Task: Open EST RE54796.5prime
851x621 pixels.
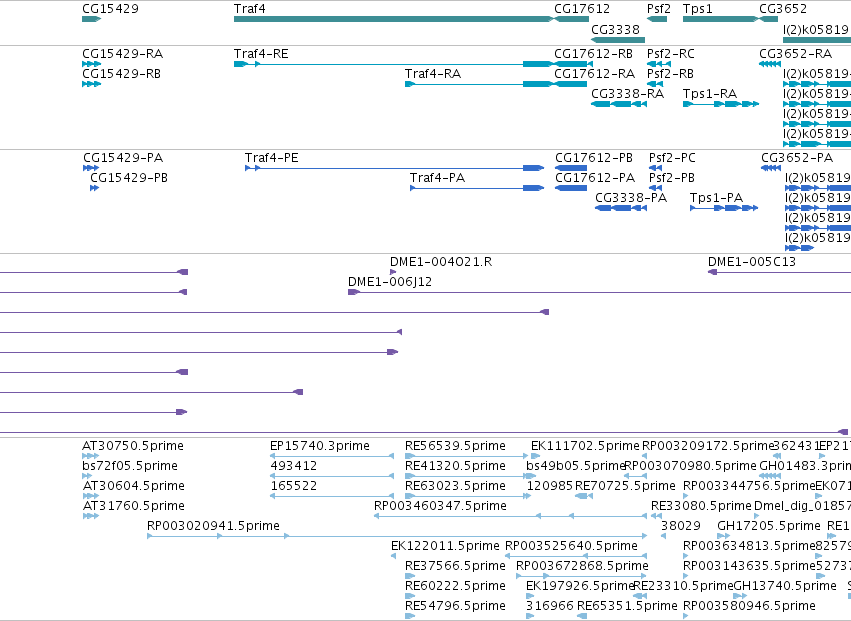Action: [x=410, y=616]
